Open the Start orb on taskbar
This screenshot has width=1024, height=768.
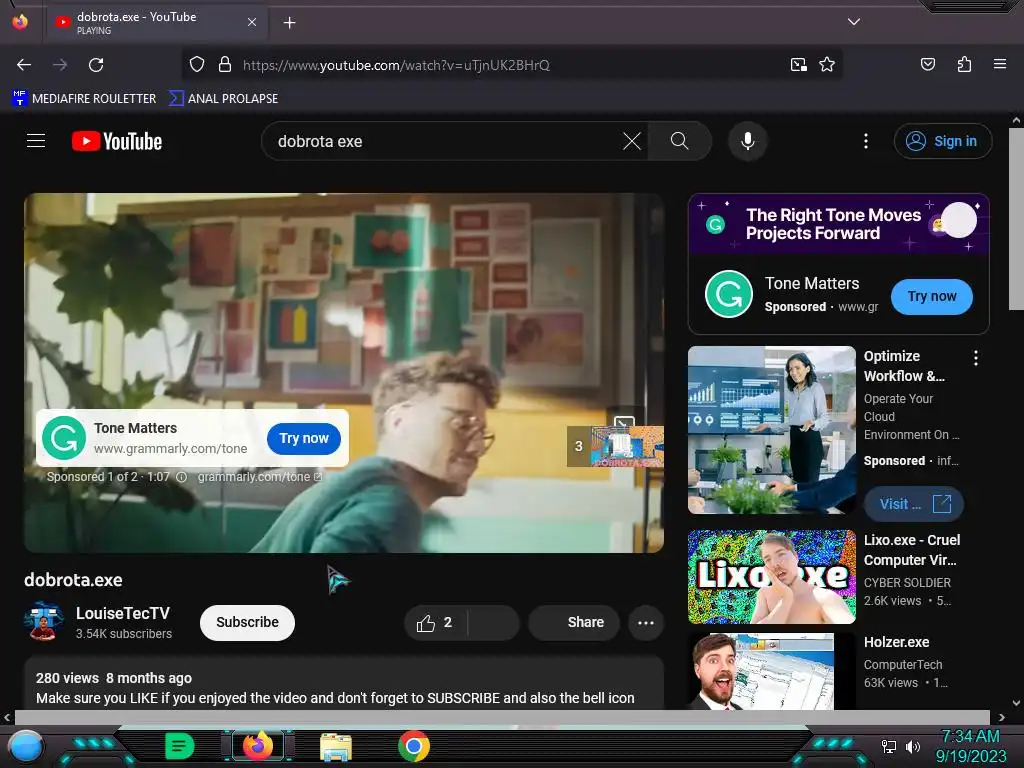[x=26, y=747]
